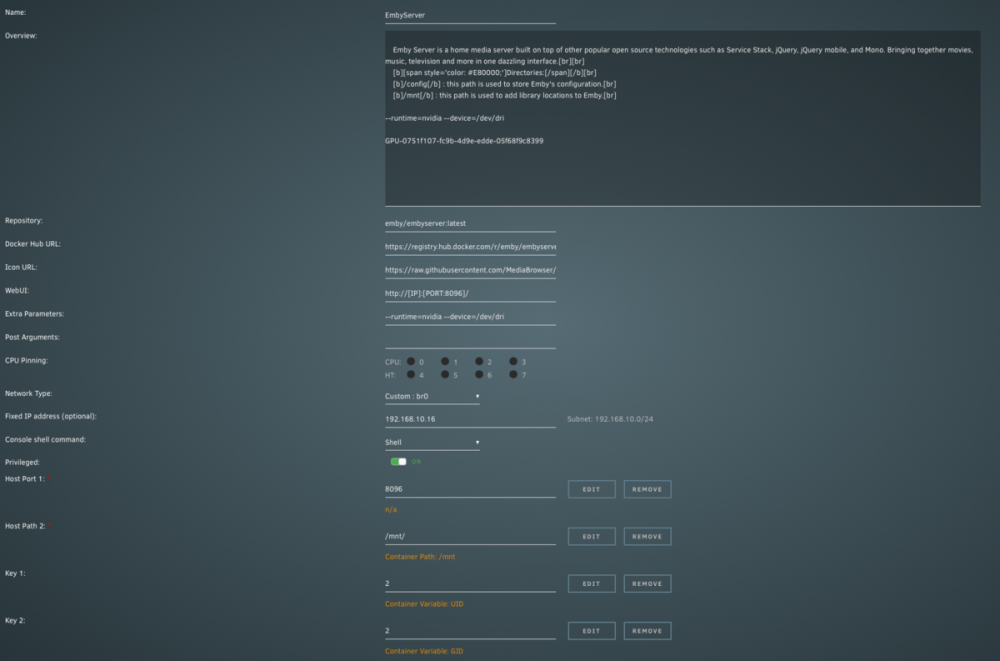Toggle HT 6 pinning checkbox
The width and height of the screenshot is (1000, 661).
click(x=479, y=375)
